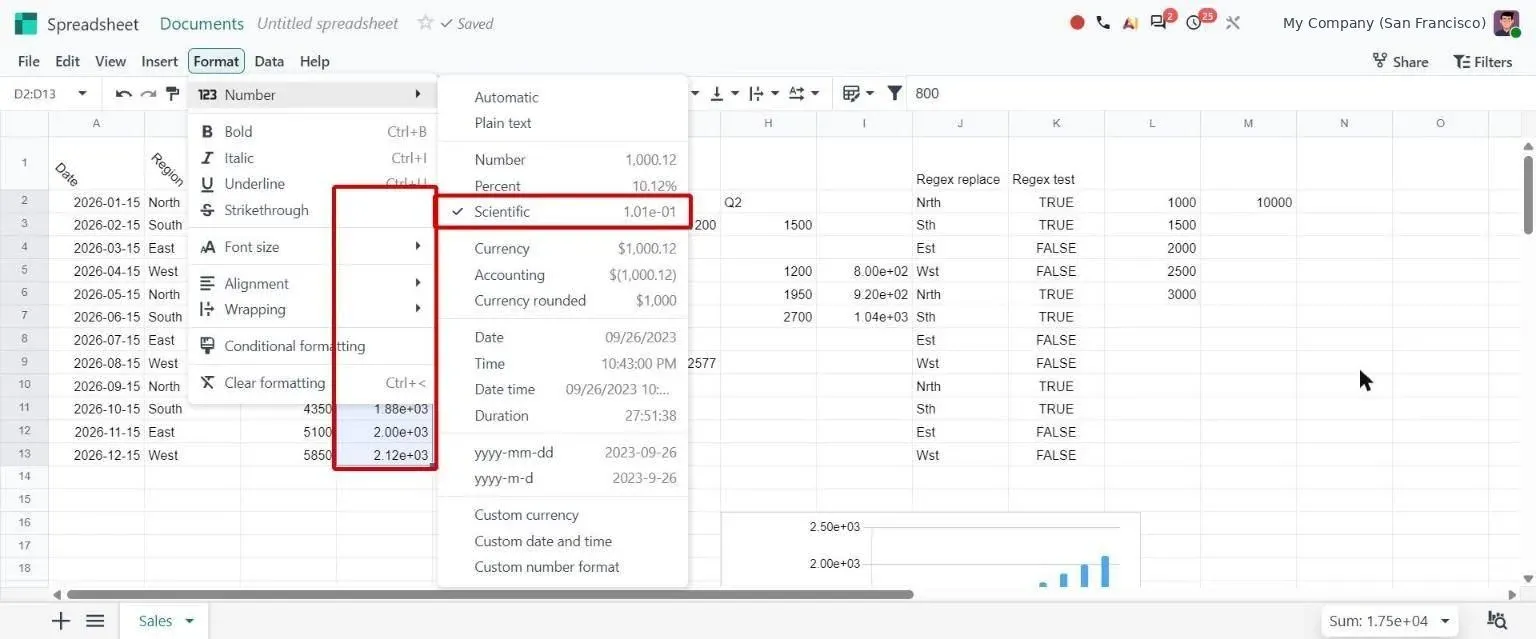Click the filter funnel toolbar icon
The image size is (1536, 639).
click(x=895, y=93)
